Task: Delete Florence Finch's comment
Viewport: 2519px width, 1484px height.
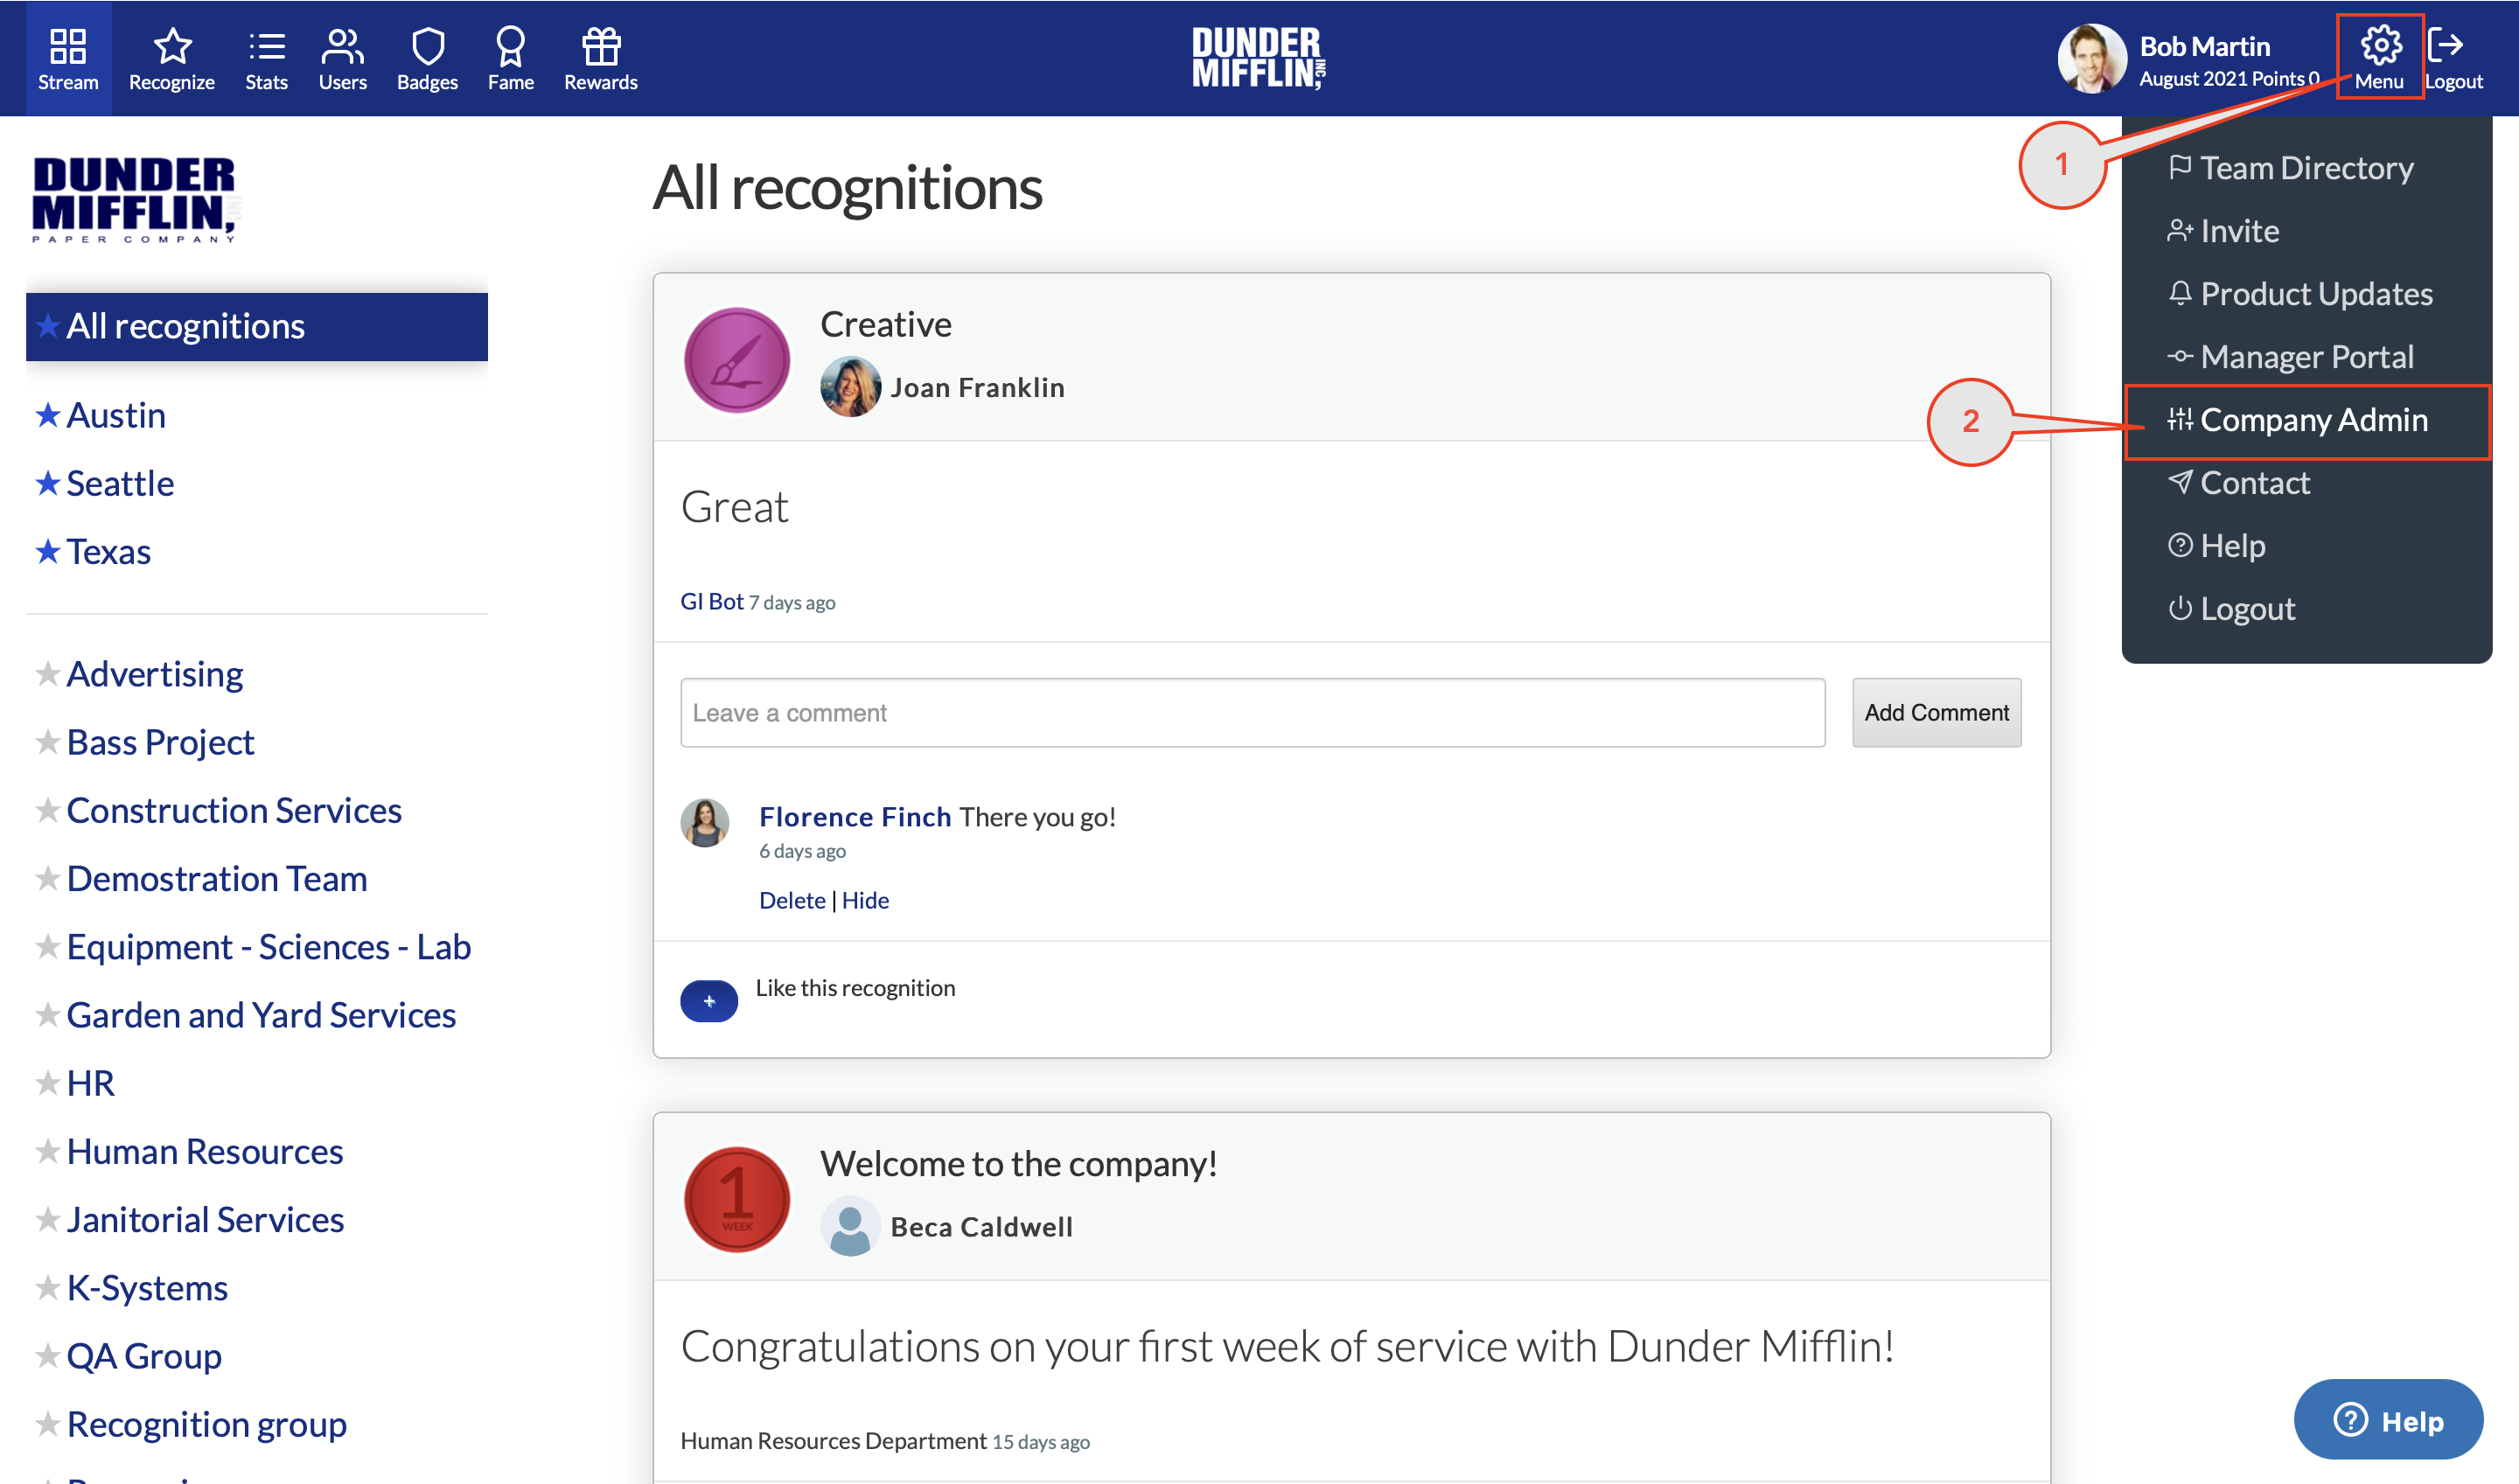Action: tap(792, 899)
